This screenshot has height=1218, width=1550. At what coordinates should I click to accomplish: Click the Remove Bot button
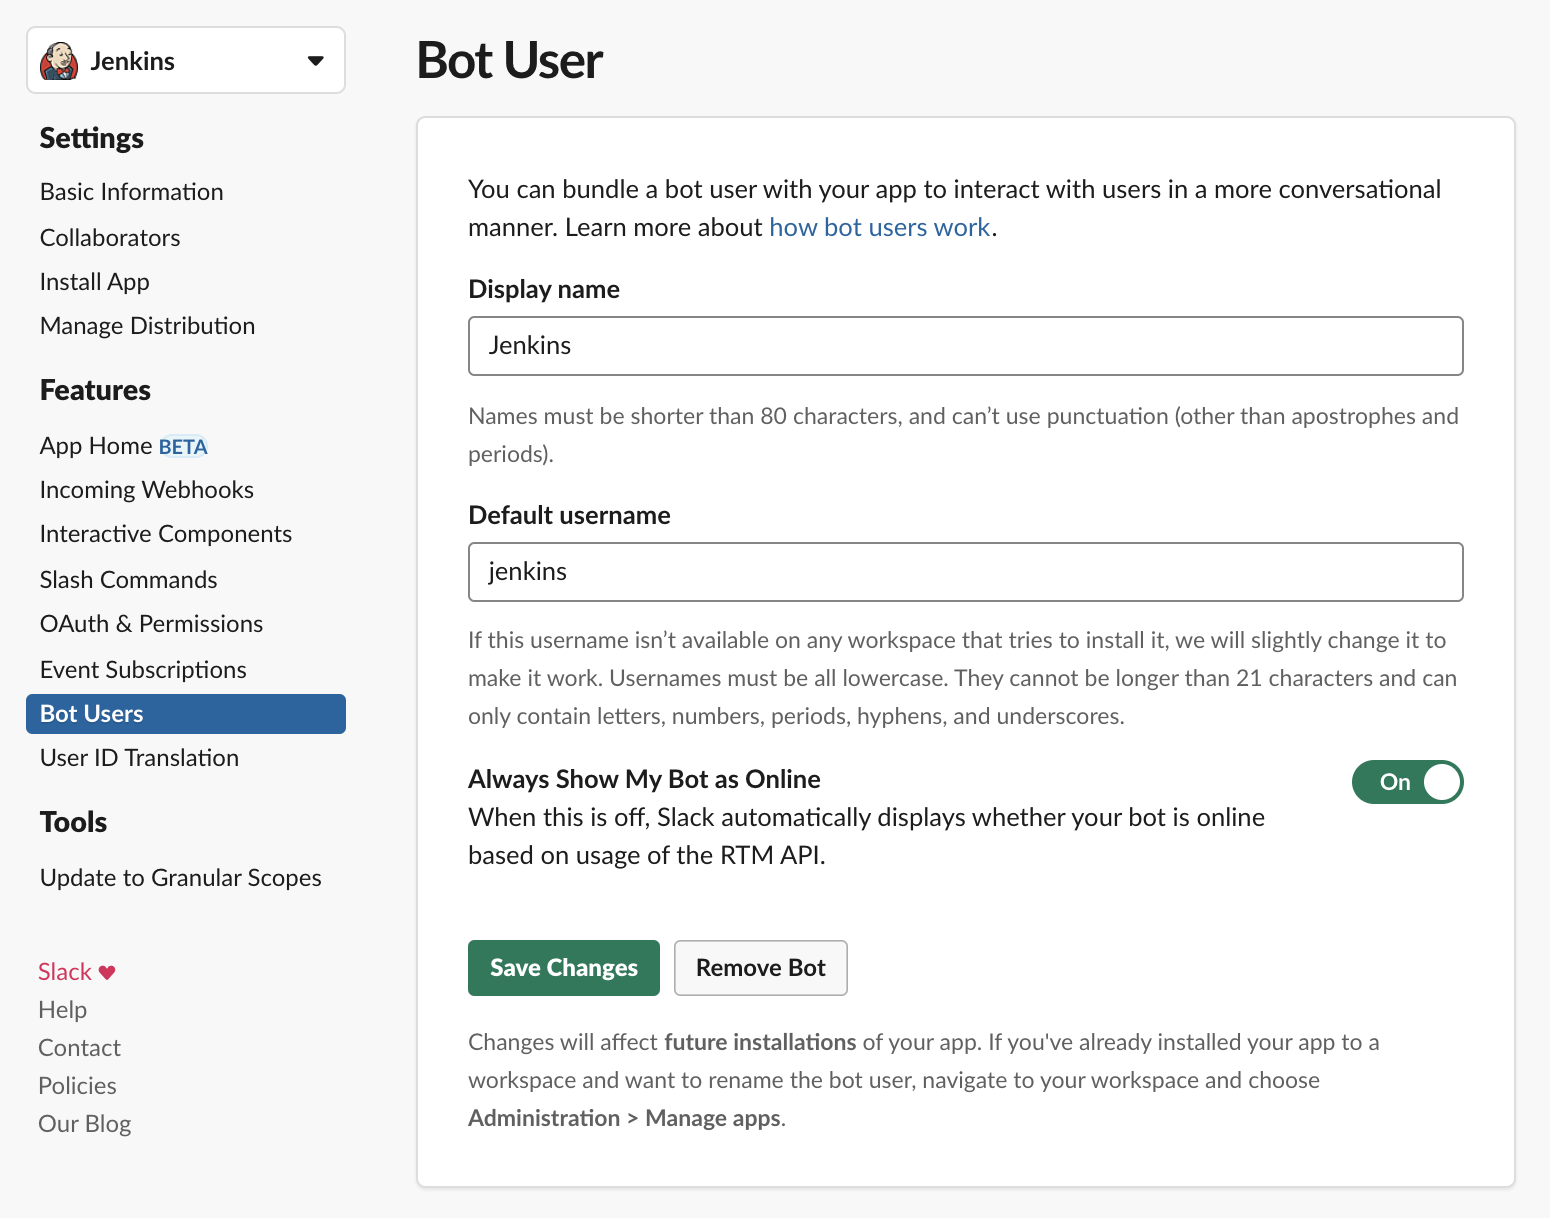(x=761, y=968)
